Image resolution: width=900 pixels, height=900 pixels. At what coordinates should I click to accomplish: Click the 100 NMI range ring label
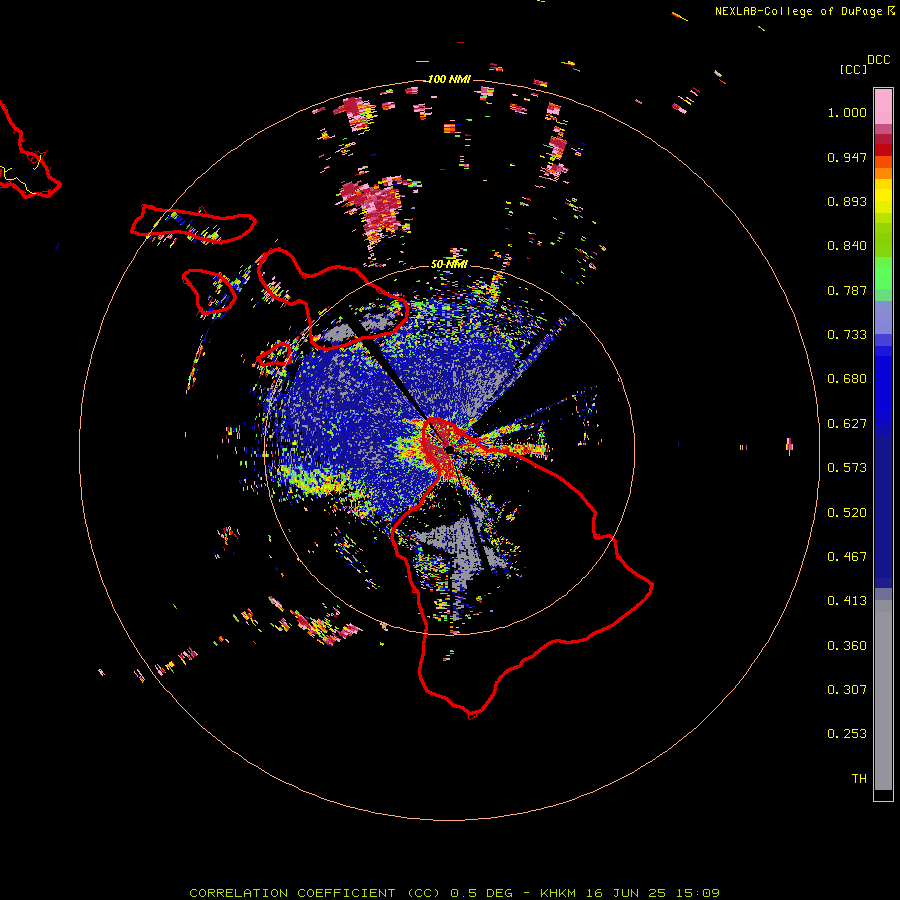click(x=449, y=79)
